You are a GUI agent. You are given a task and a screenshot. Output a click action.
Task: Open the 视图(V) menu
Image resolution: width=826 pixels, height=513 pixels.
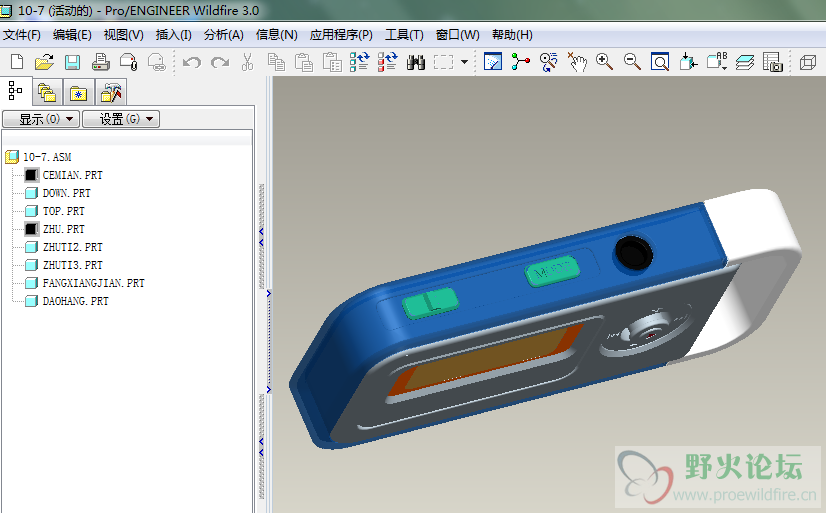click(x=123, y=35)
